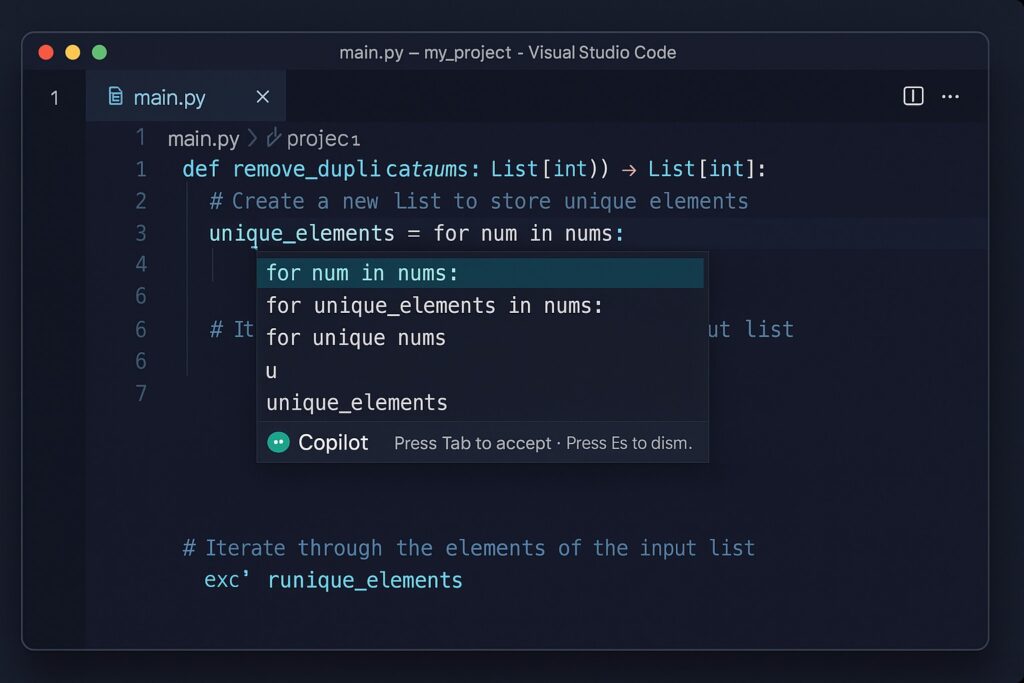The height and width of the screenshot is (683, 1024).
Task: Close the main.py tab
Action: tap(263, 97)
